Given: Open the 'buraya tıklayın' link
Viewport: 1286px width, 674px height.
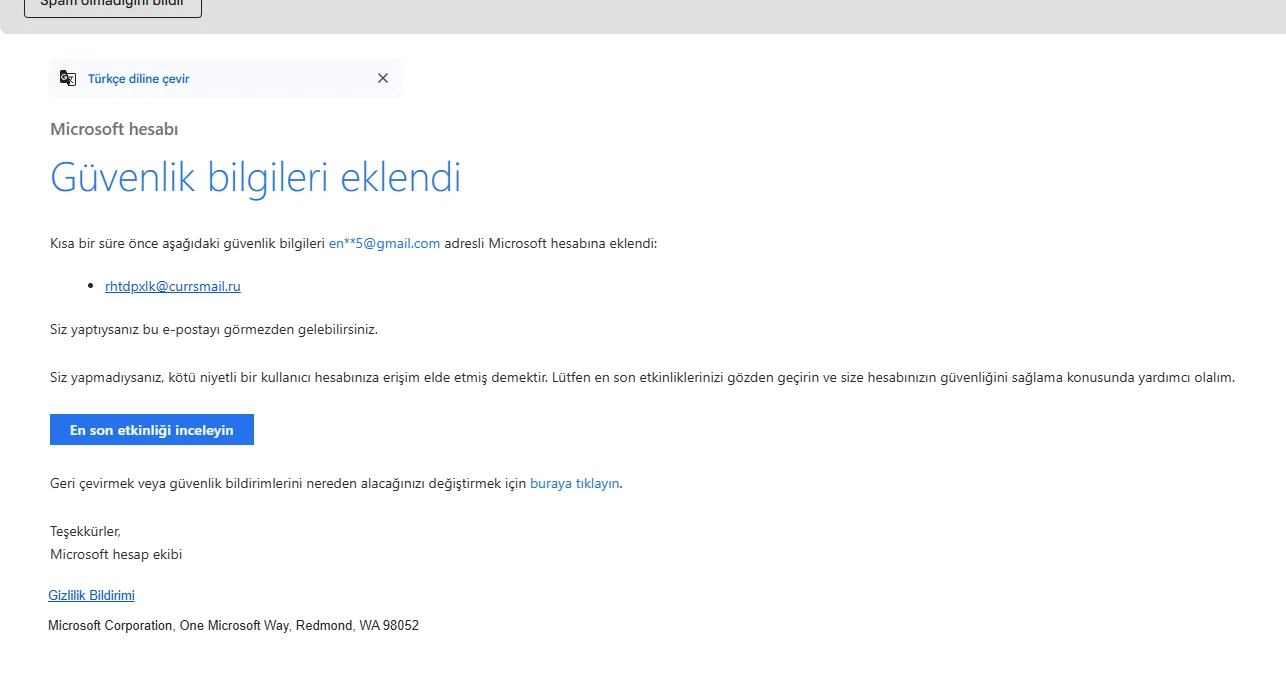Looking at the screenshot, I should click(x=575, y=483).
